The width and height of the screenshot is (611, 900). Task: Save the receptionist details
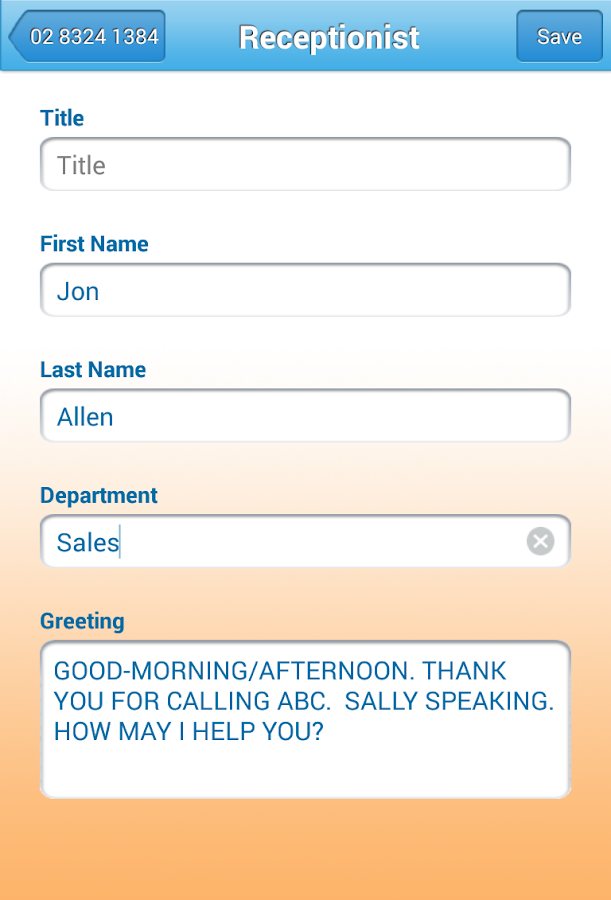point(559,37)
